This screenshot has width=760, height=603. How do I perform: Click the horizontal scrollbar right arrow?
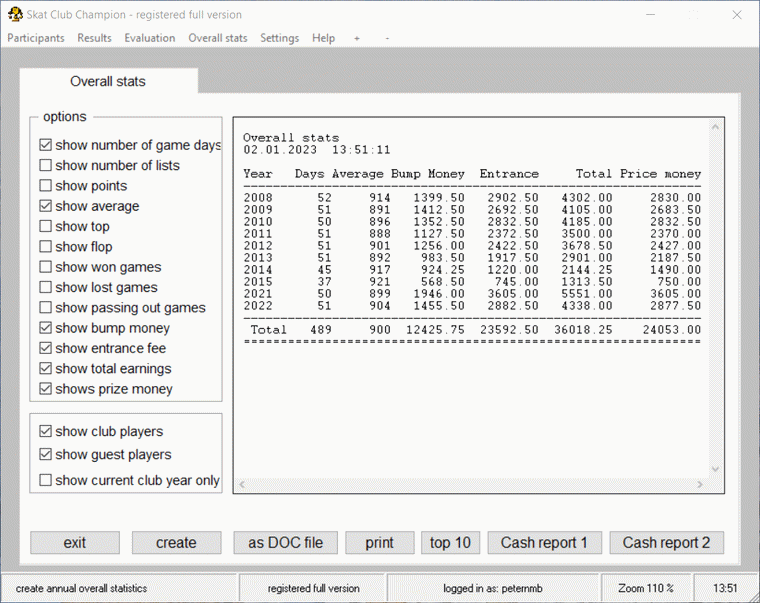point(700,484)
